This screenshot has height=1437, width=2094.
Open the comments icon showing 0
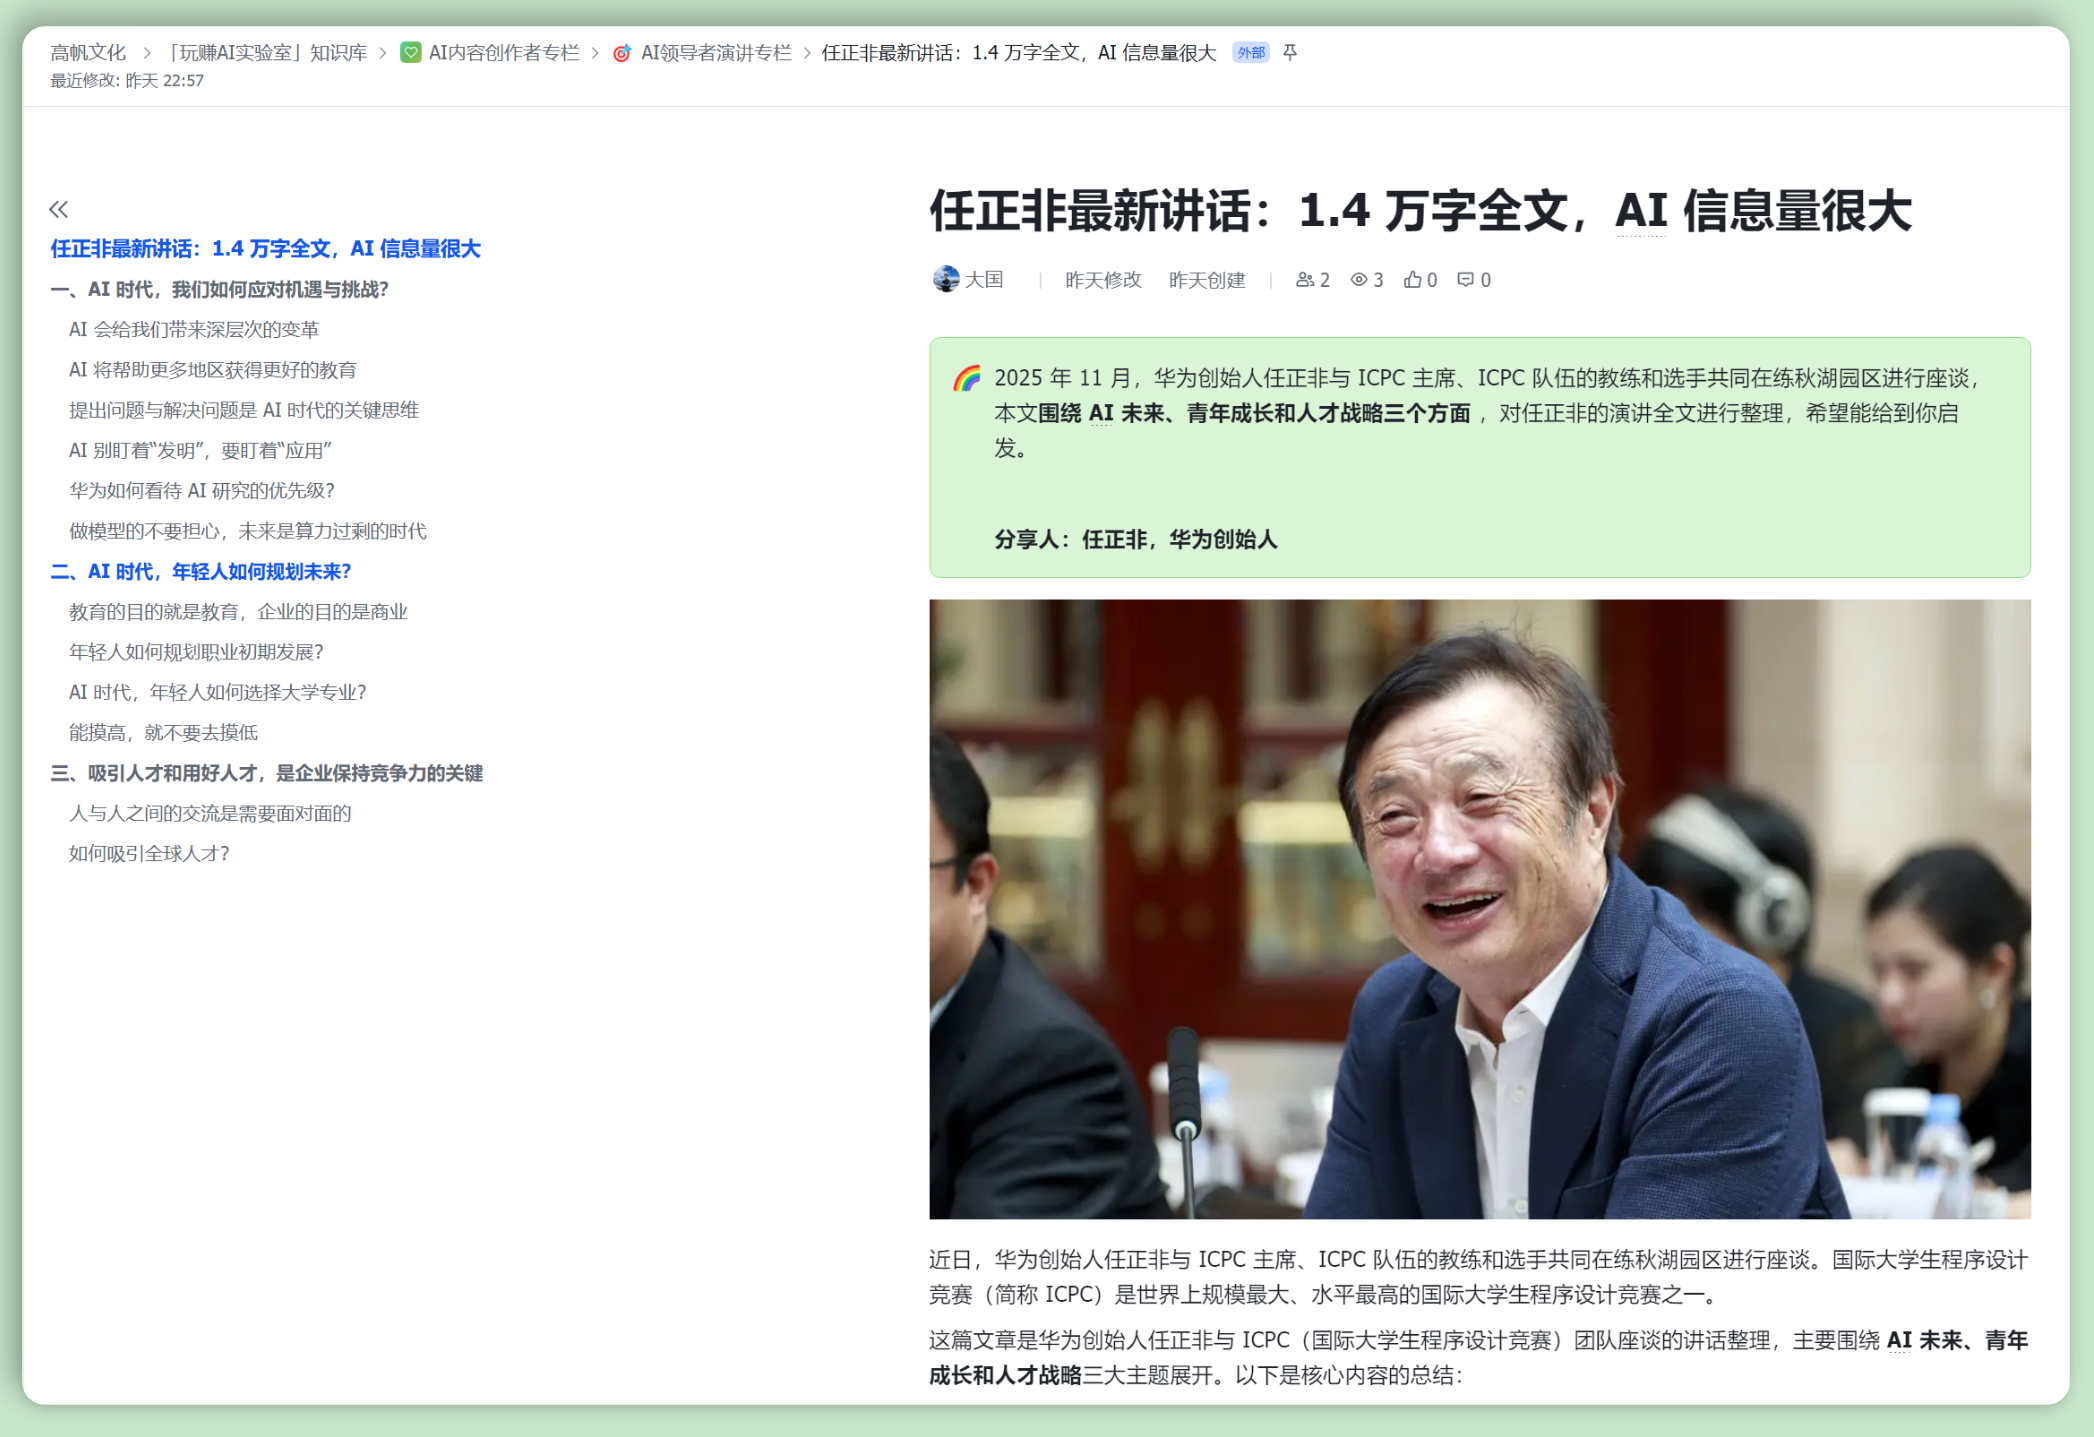(x=1465, y=280)
